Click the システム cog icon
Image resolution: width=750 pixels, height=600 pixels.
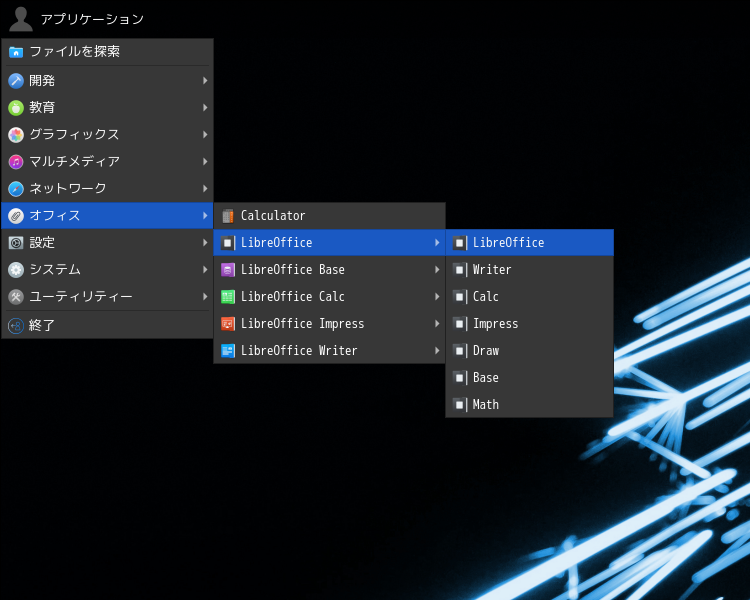(16, 270)
